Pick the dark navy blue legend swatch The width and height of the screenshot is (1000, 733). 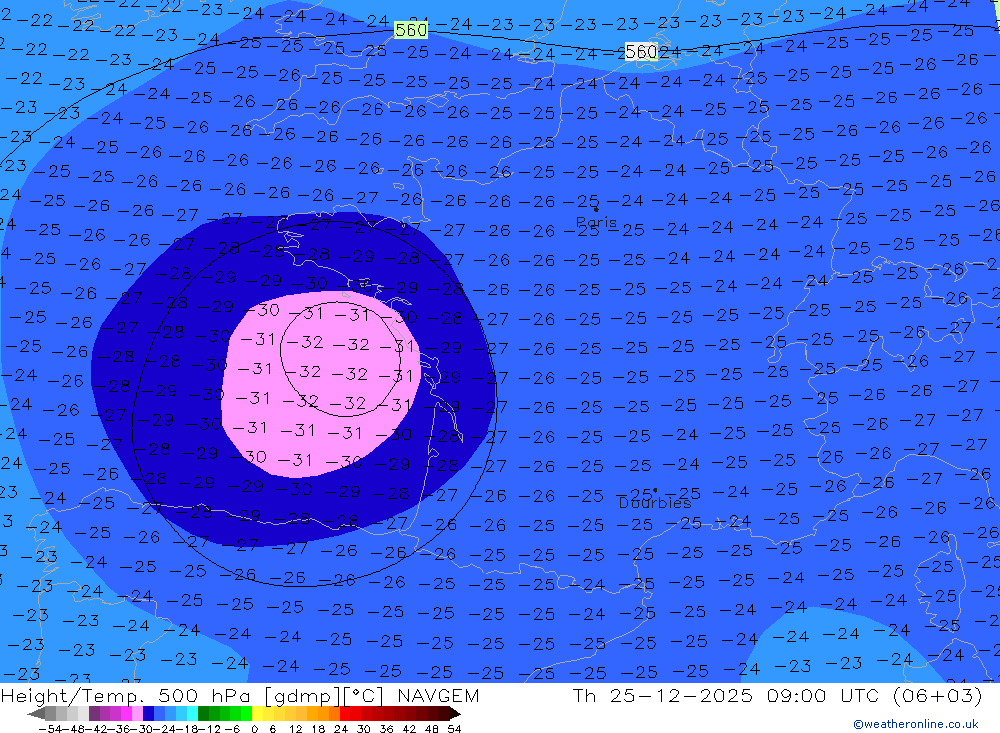pyautogui.click(x=148, y=714)
